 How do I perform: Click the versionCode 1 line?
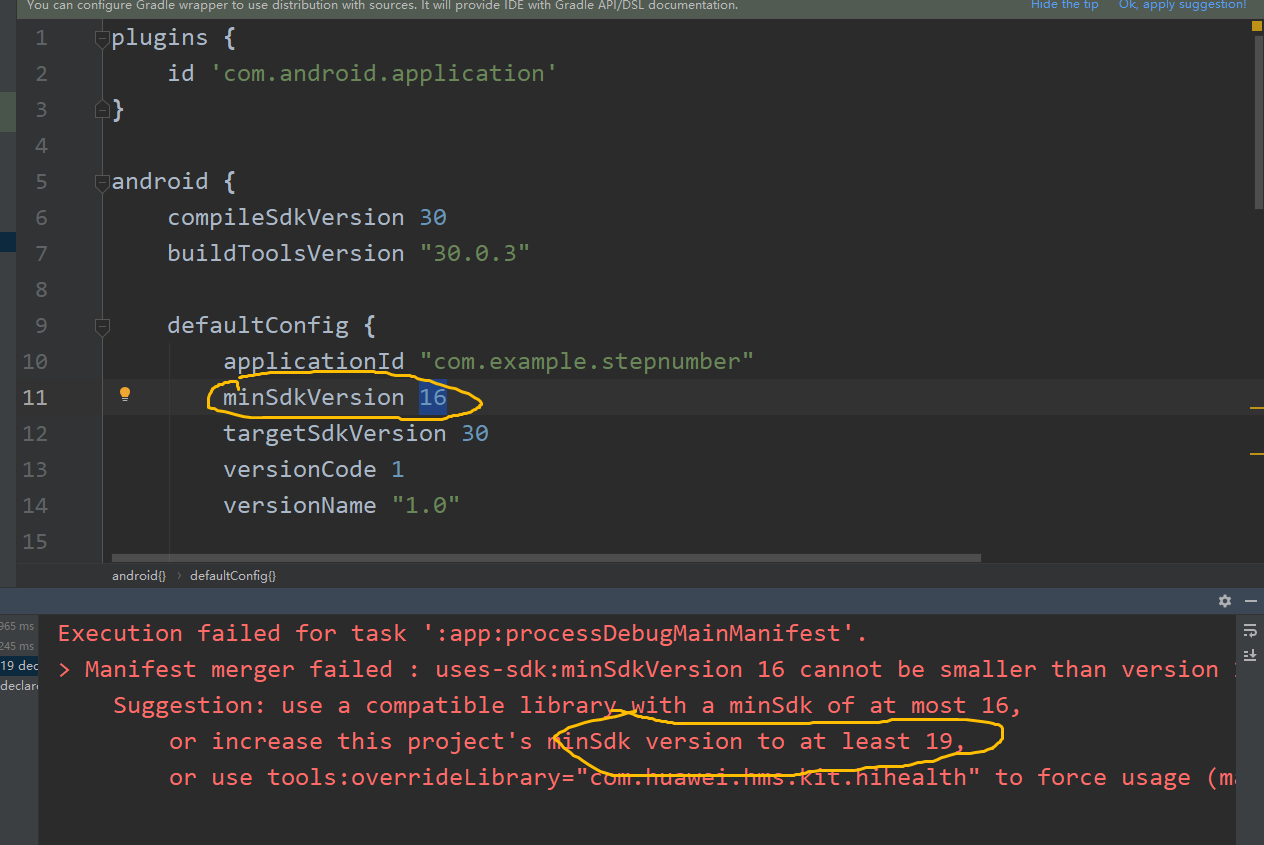(314, 469)
